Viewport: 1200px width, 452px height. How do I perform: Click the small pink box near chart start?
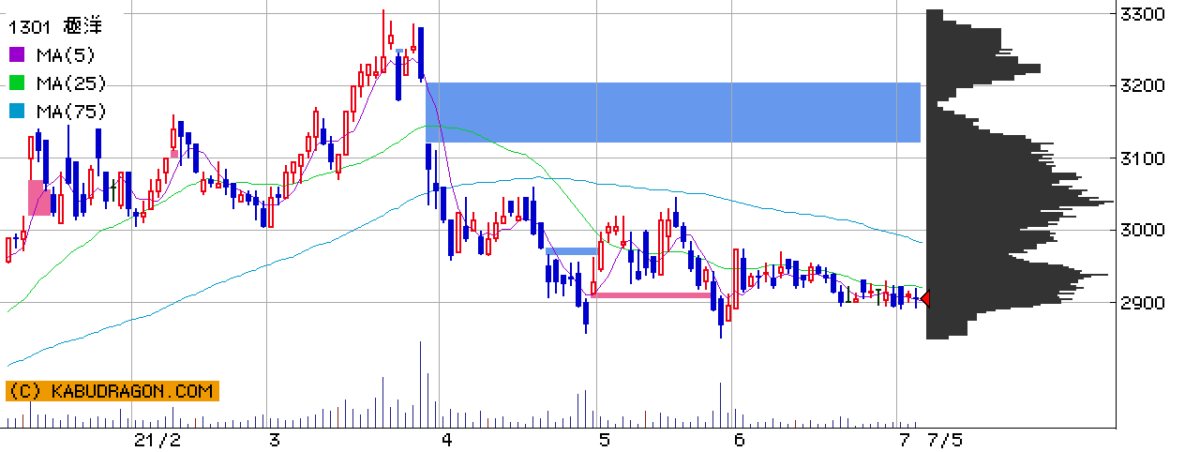pyautogui.click(x=40, y=198)
